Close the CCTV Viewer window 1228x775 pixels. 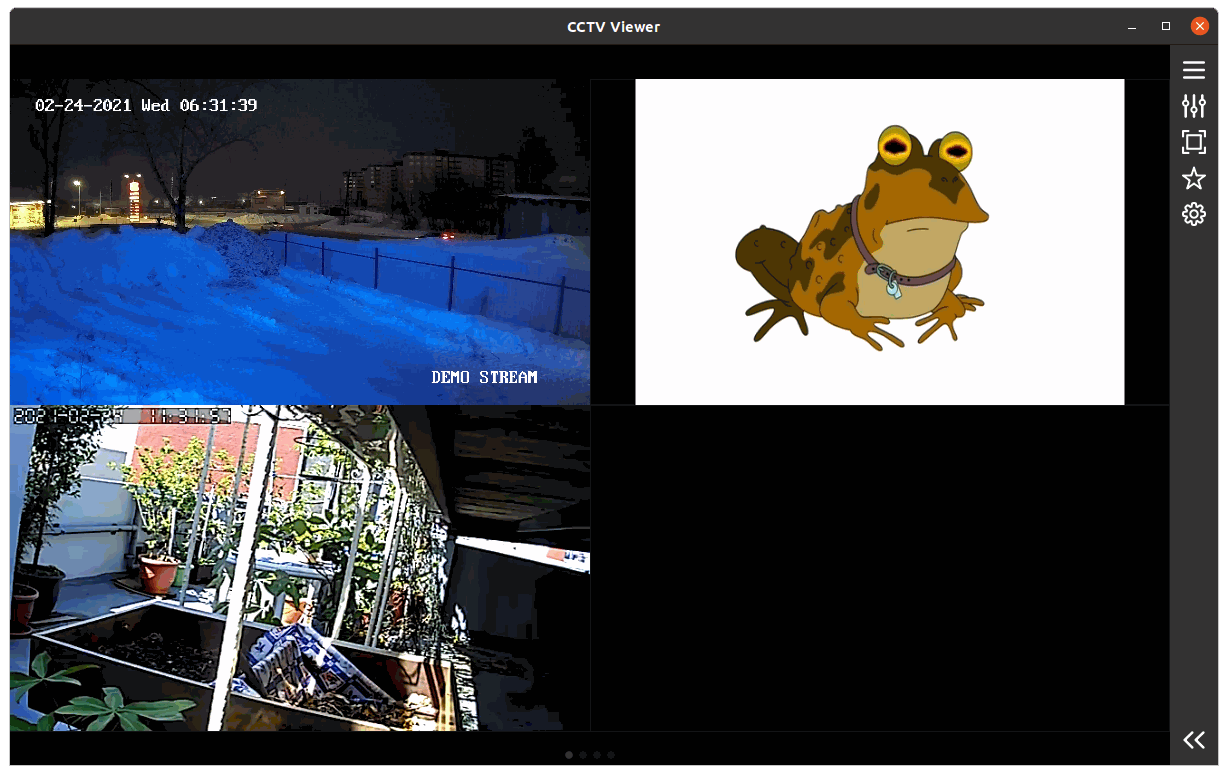1199,27
